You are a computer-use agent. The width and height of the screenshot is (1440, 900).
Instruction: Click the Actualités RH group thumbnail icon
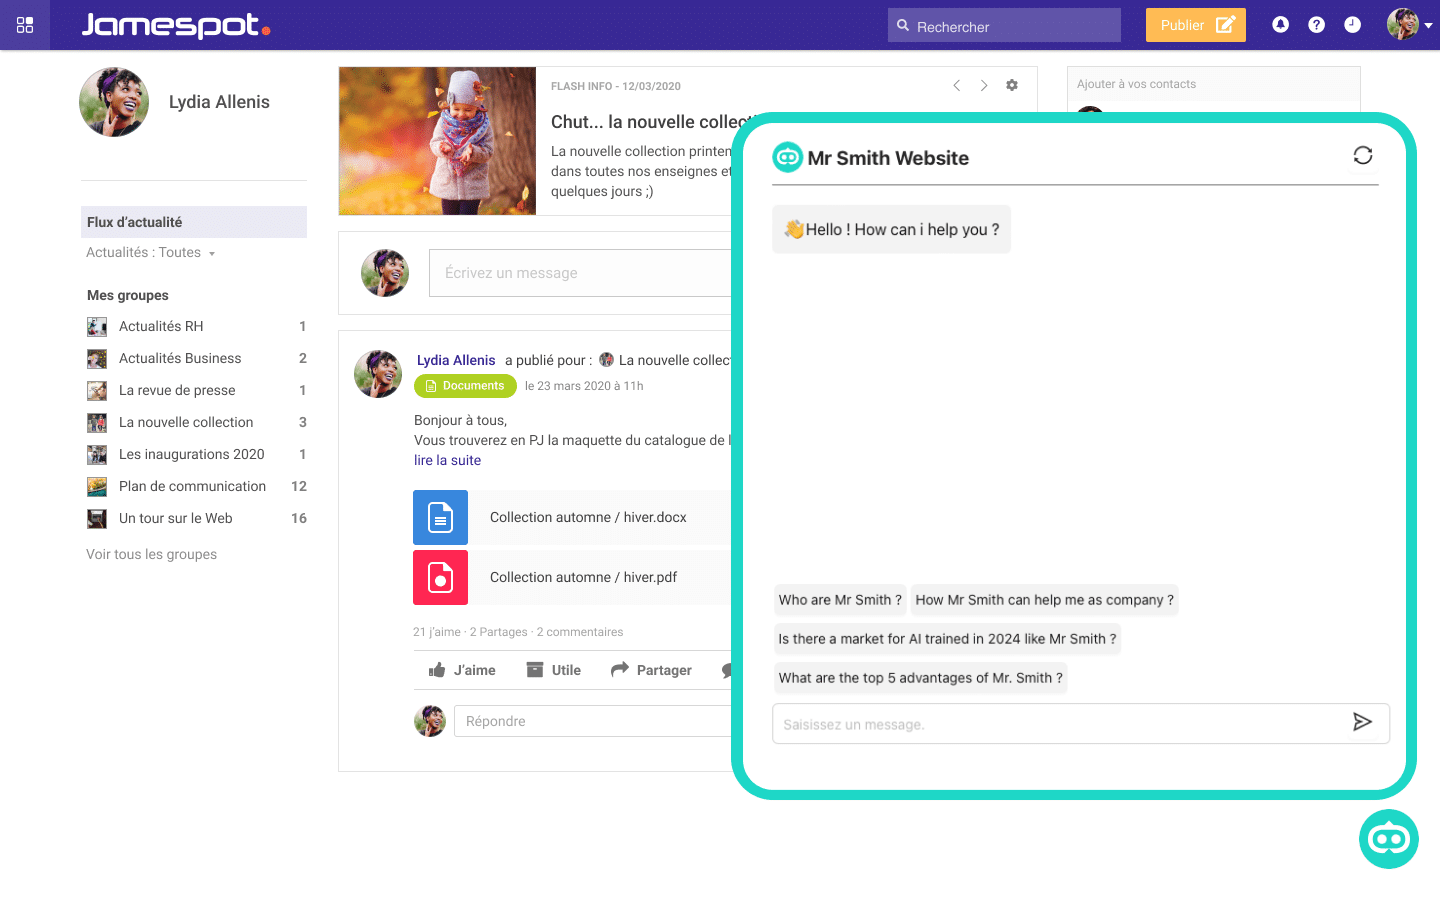click(97, 326)
